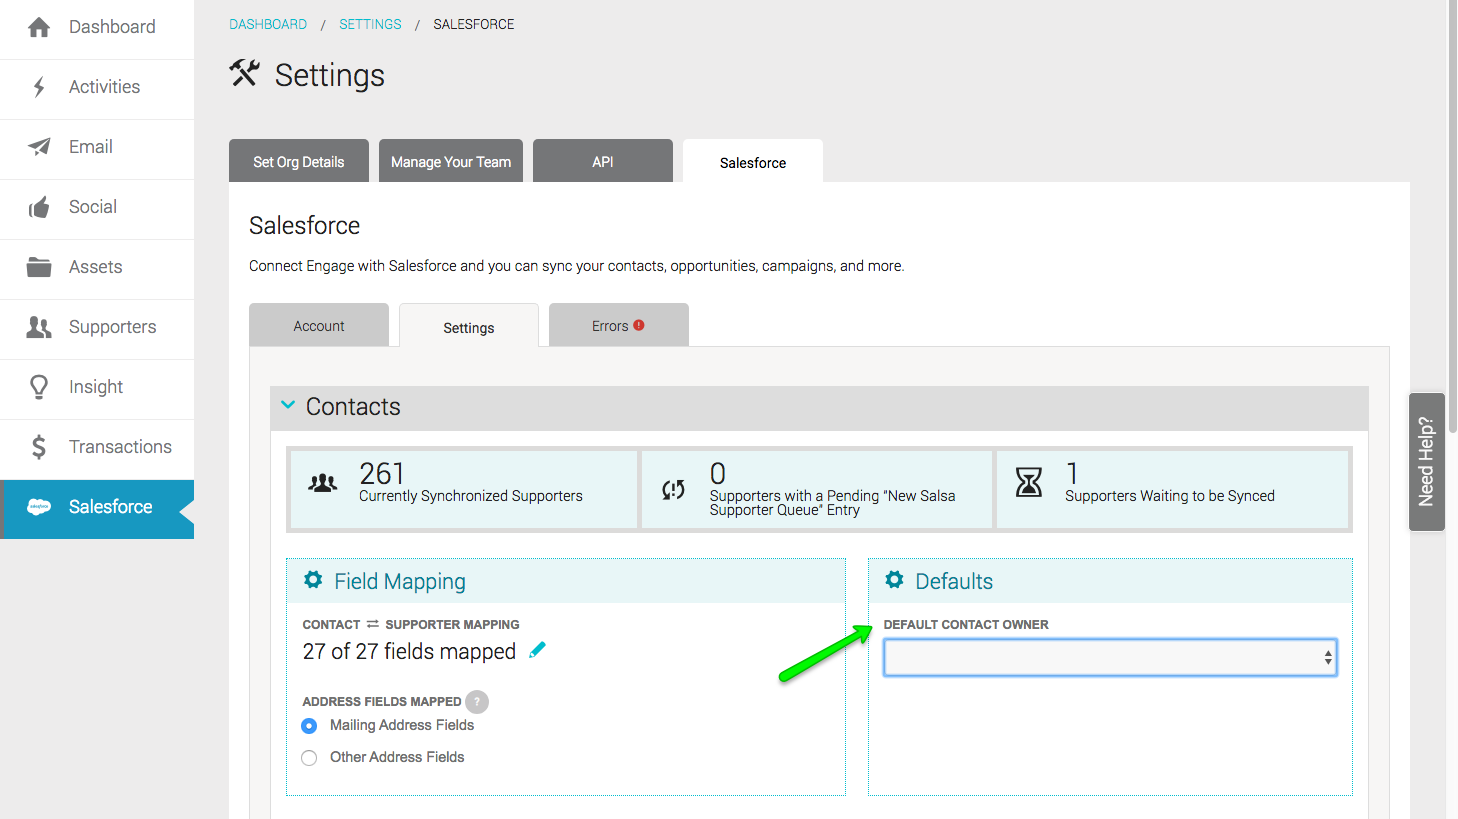Click the Defaults panel title

(x=954, y=581)
